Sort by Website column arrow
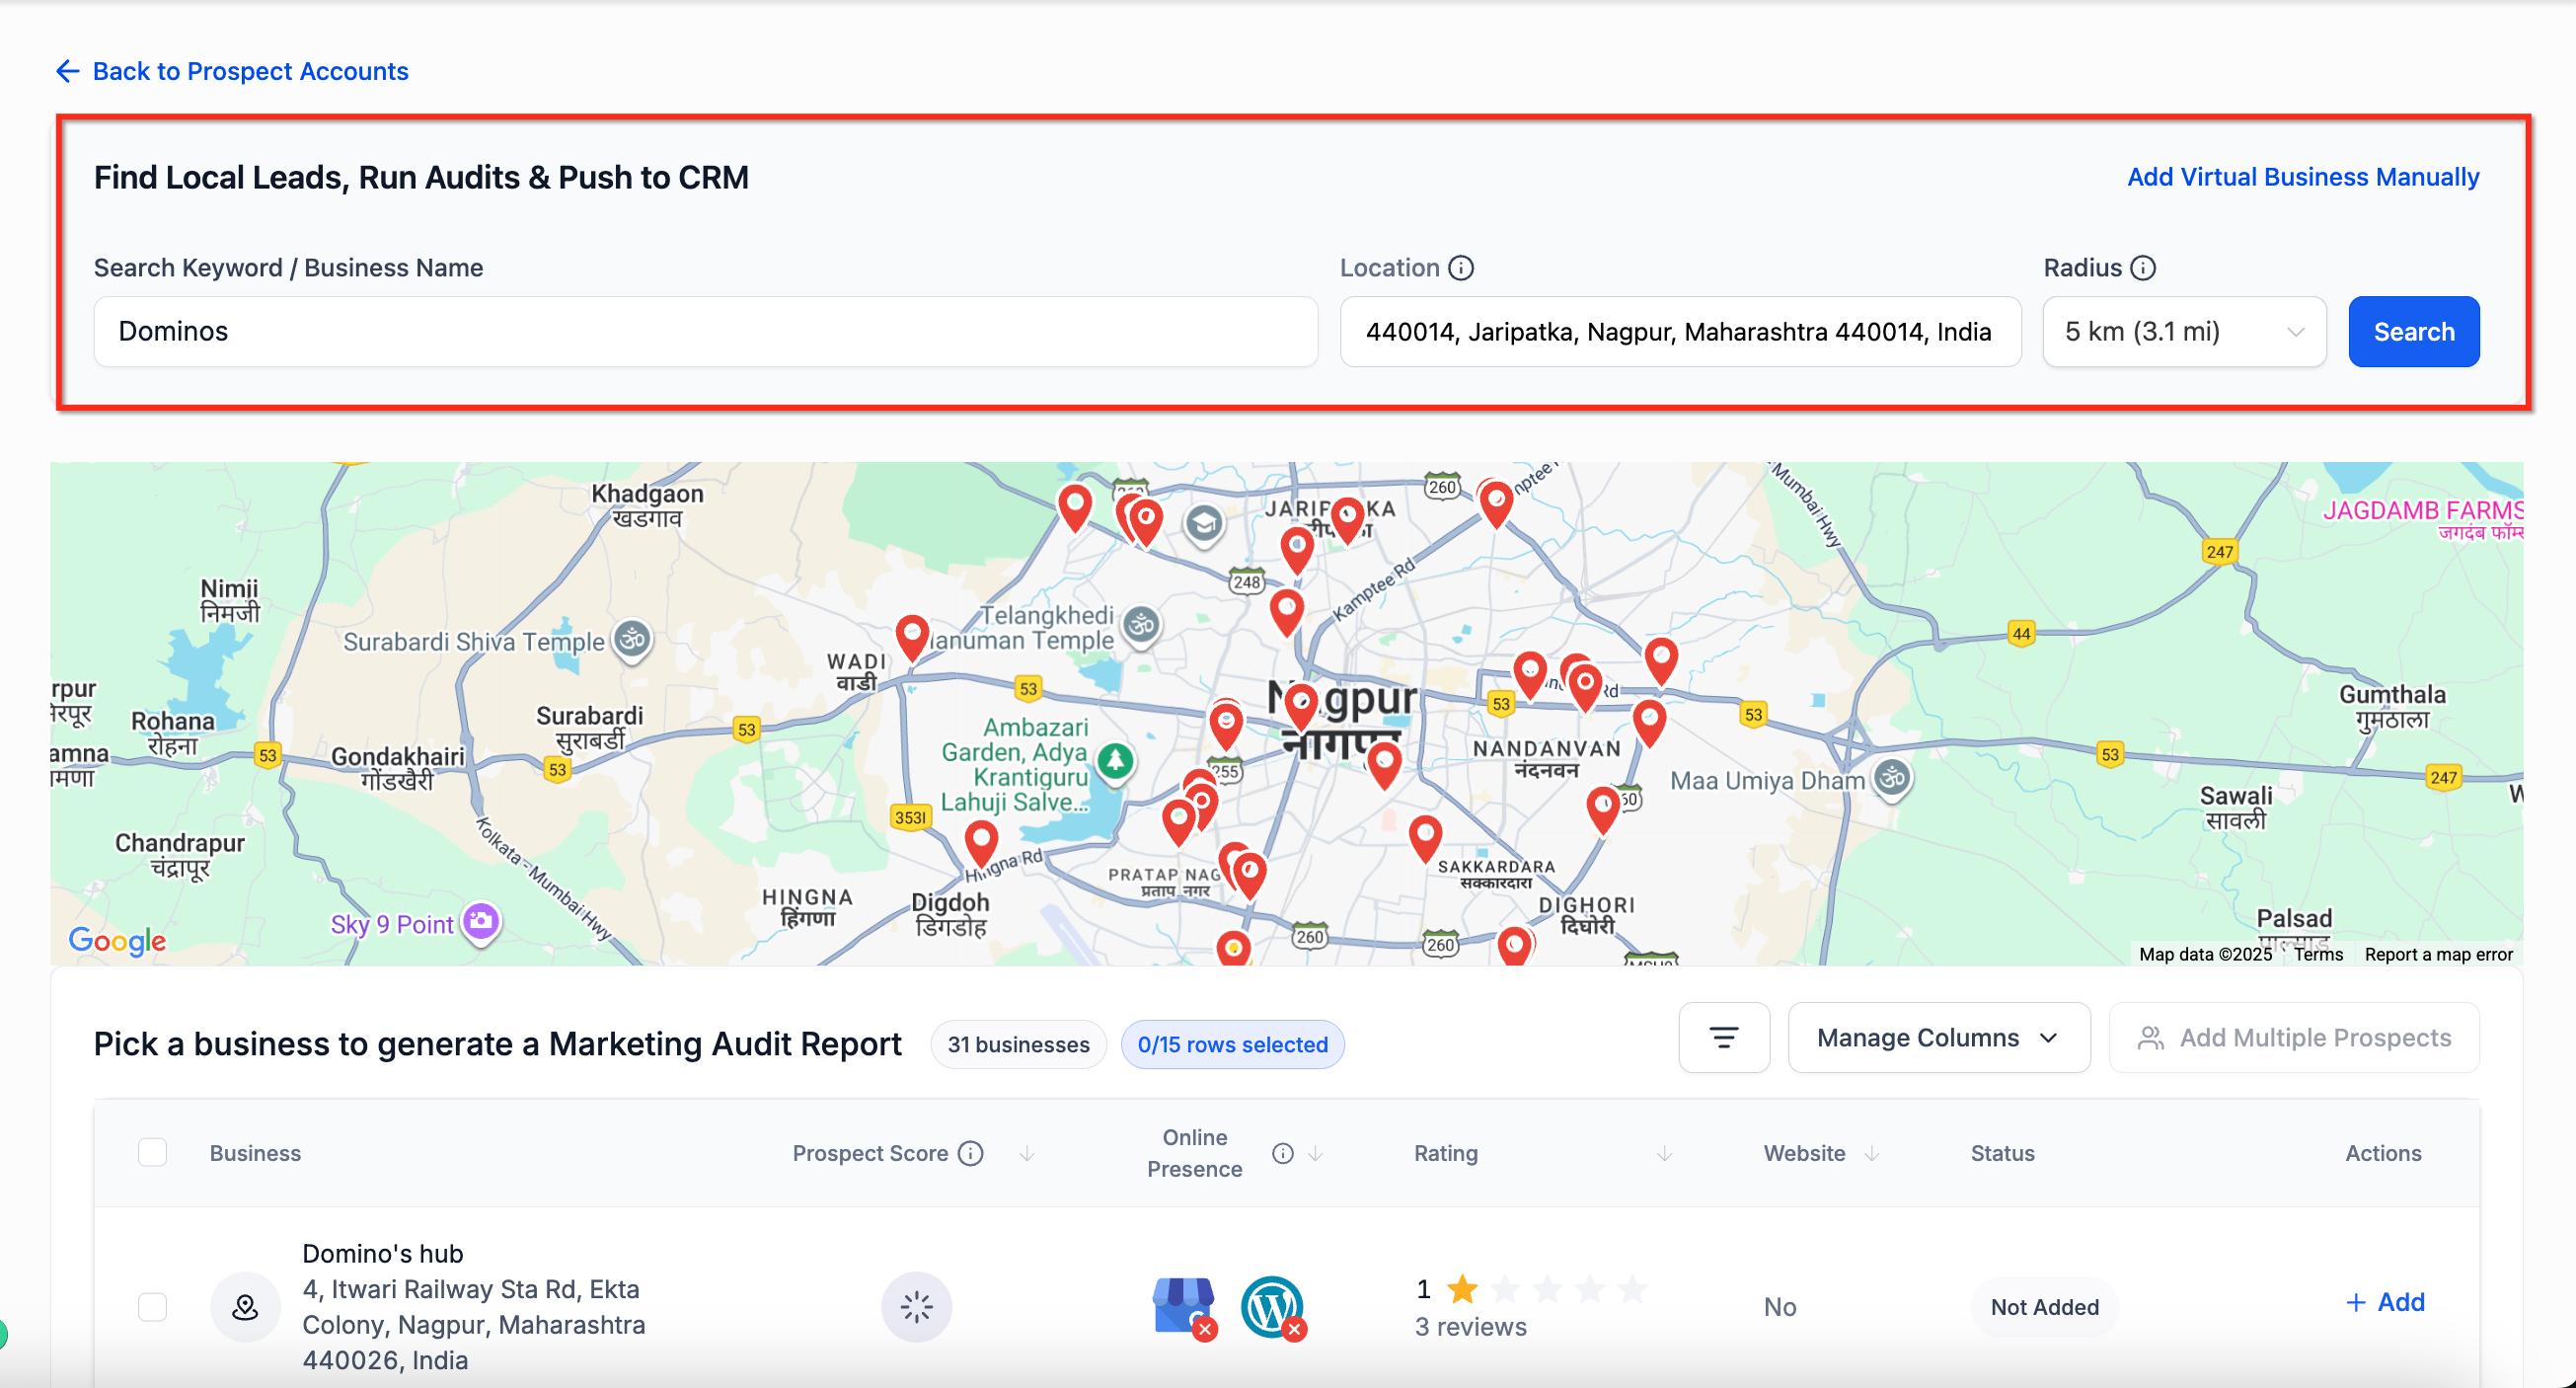Screen dimensions: 2576x1388 [x=1872, y=1153]
